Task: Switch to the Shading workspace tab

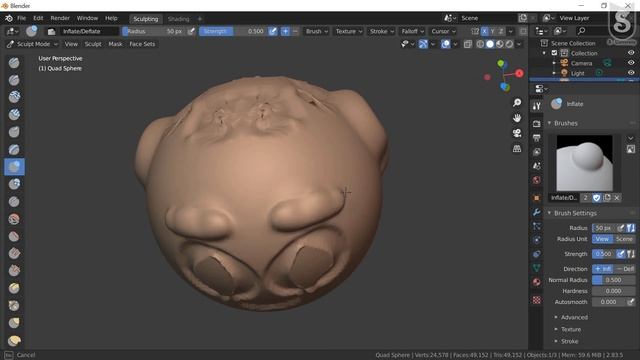Action: click(x=178, y=19)
